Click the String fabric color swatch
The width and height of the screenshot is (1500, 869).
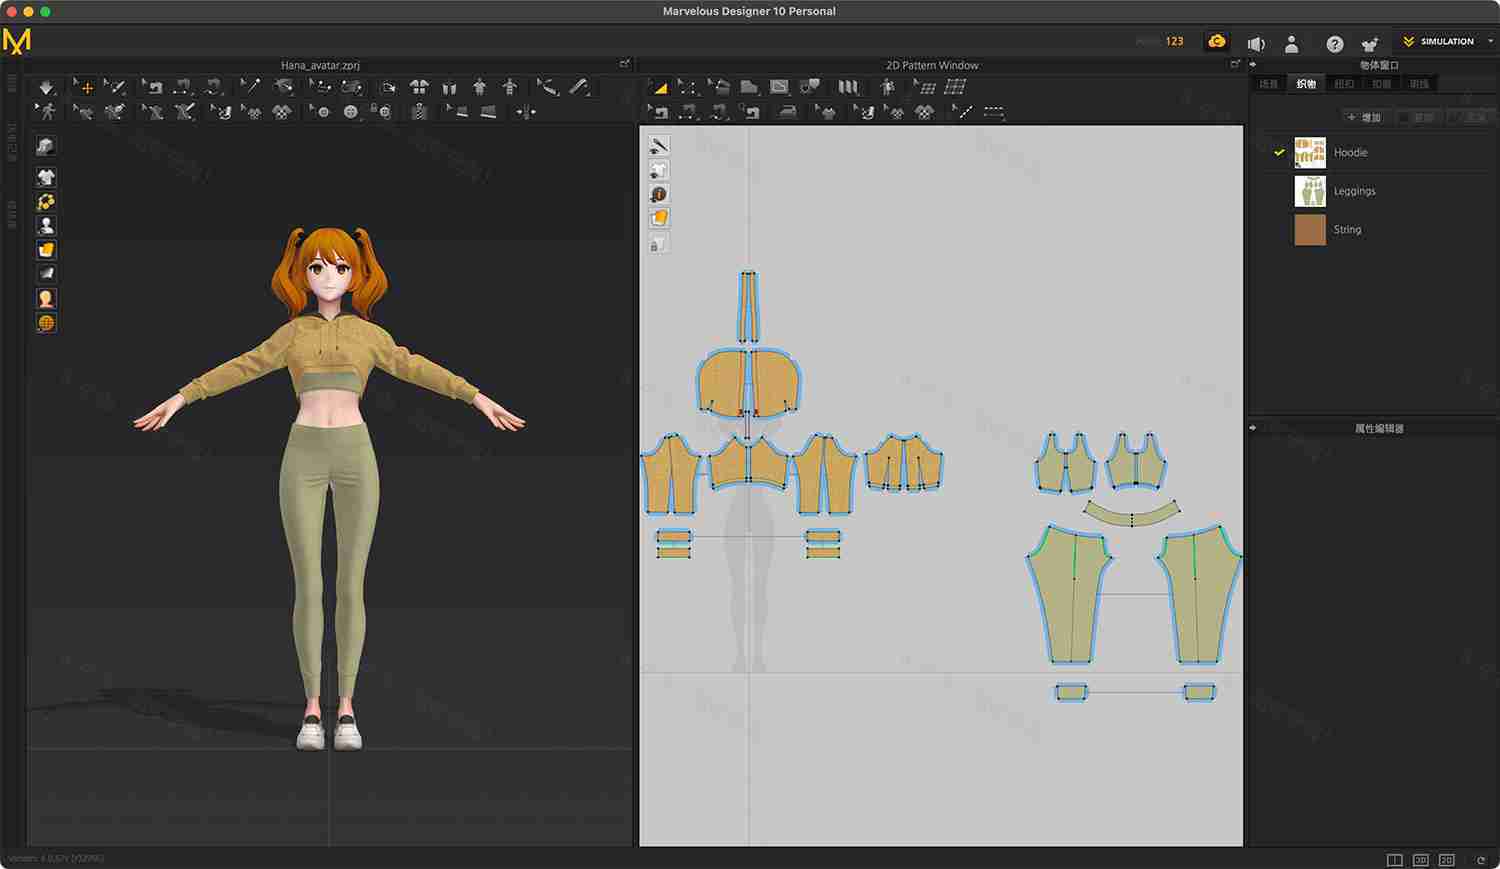tap(1310, 229)
